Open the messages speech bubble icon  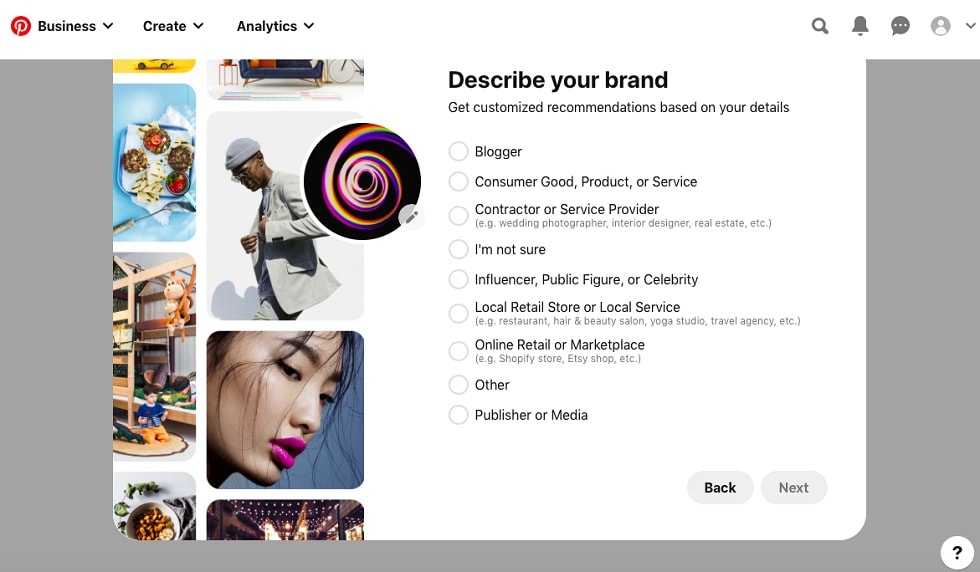tap(900, 26)
